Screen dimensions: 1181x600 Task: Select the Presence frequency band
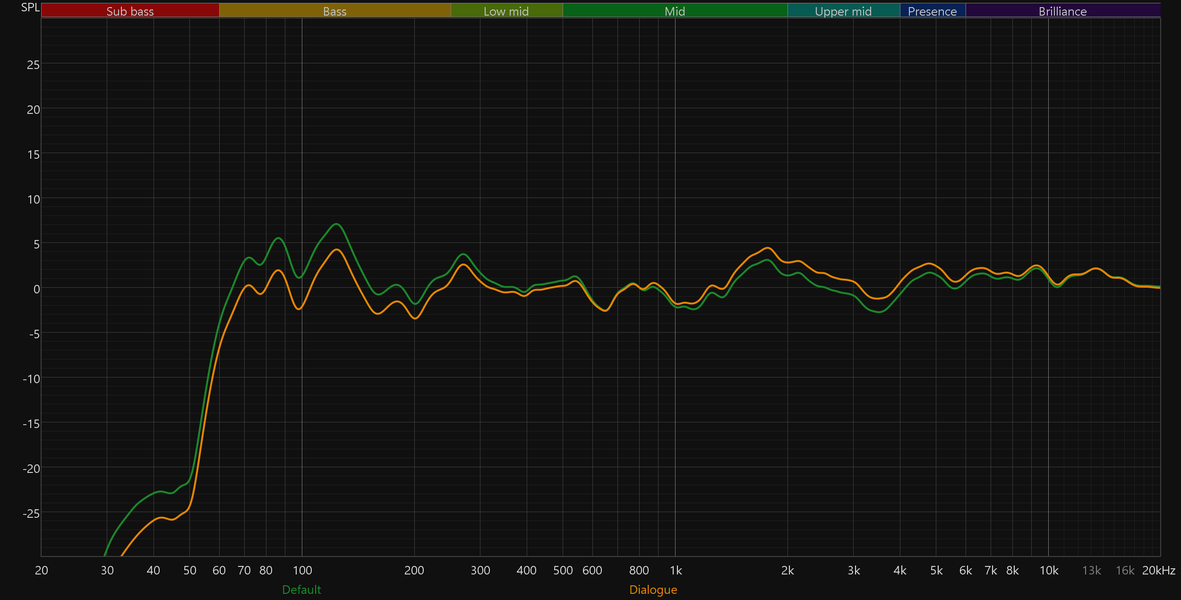[932, 11]
